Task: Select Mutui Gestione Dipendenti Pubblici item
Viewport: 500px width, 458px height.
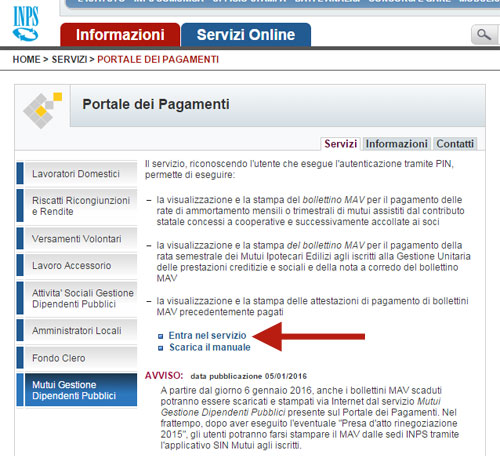Action: (77, 390)
